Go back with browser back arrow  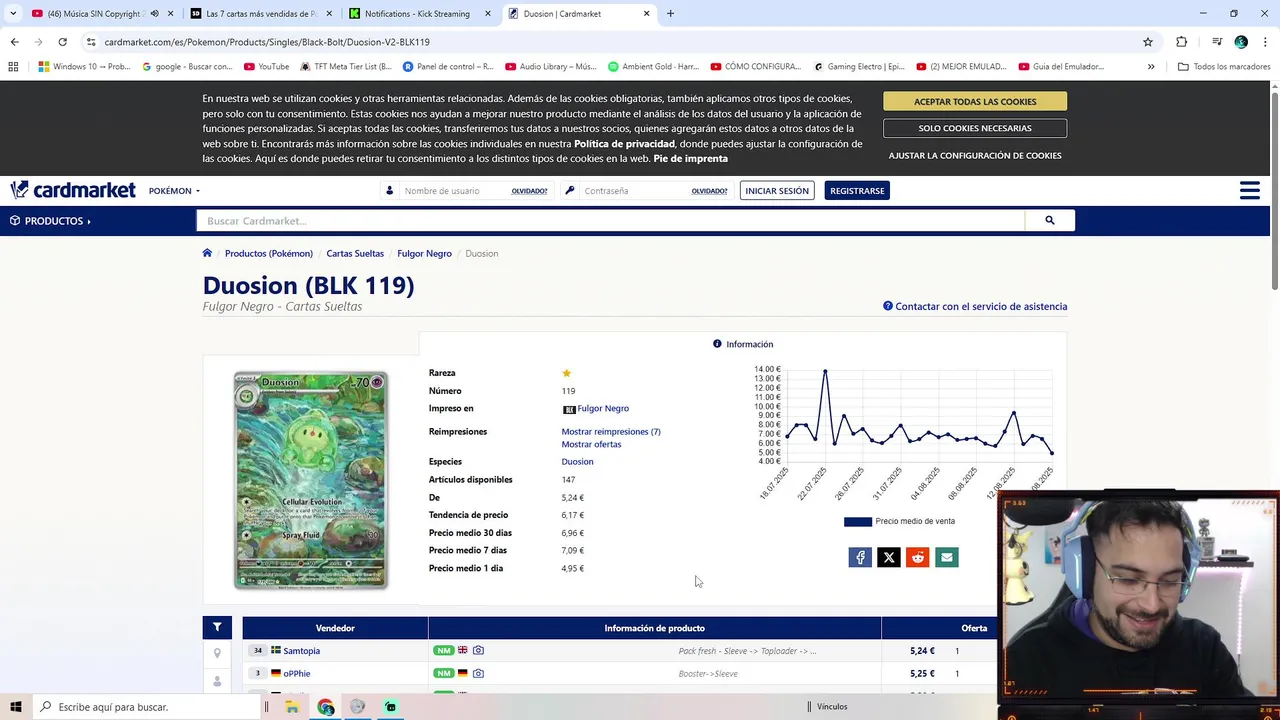14,42
